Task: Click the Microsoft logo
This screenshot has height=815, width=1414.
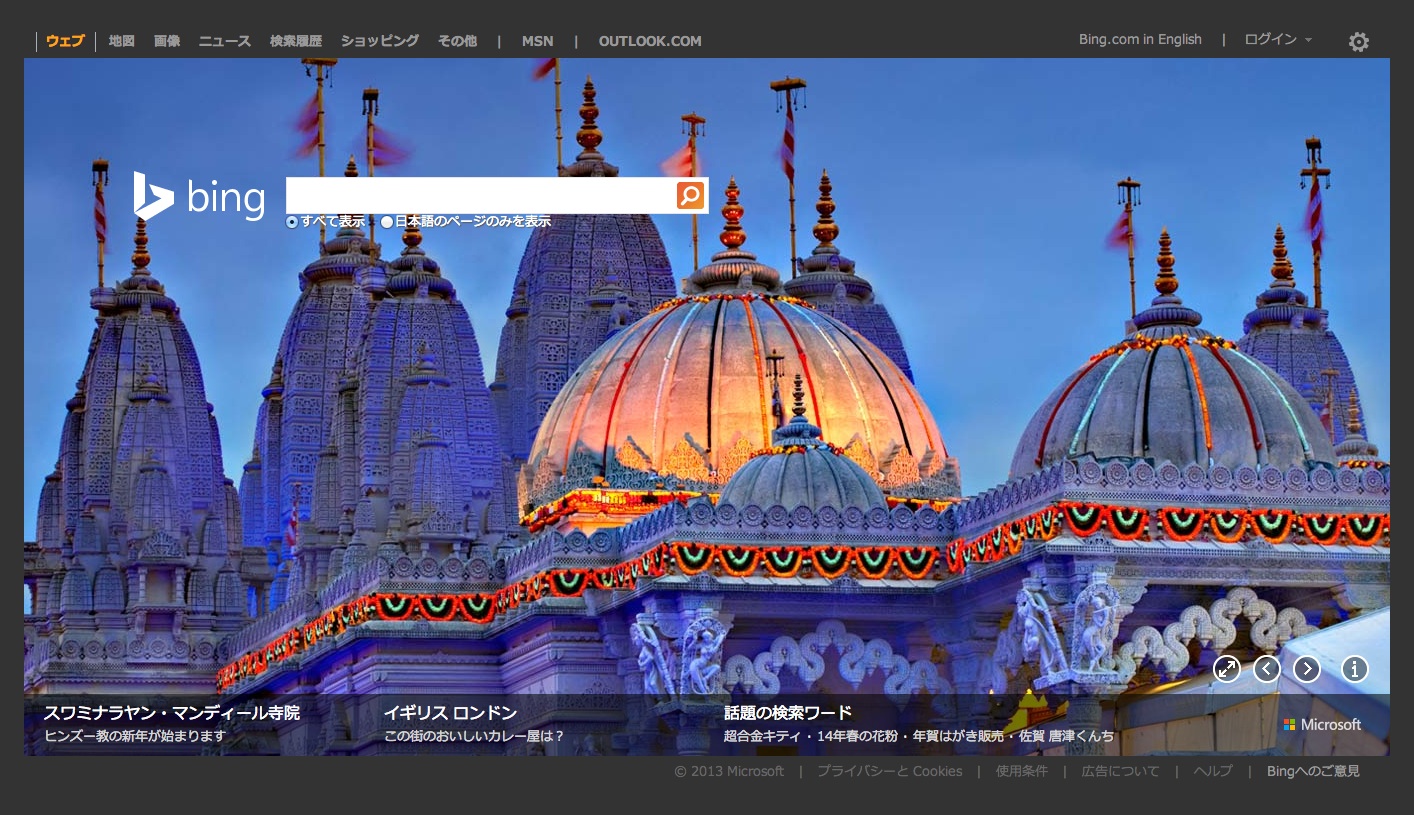Action: coord(1322,725)
